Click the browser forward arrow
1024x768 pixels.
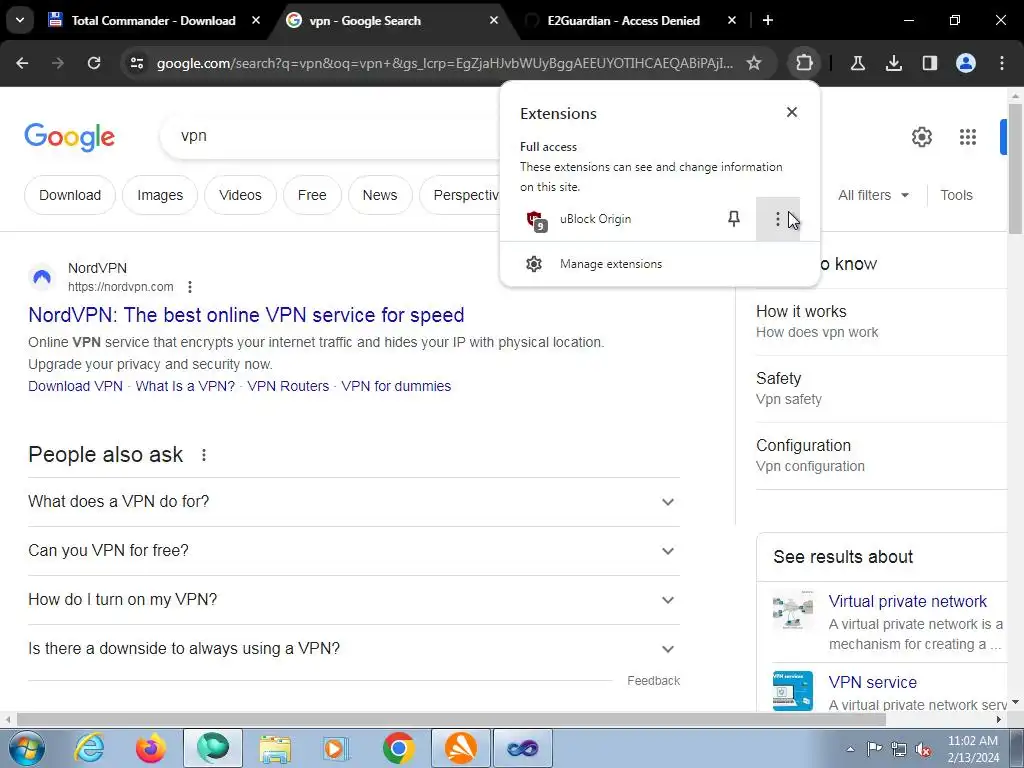[58, 63]
